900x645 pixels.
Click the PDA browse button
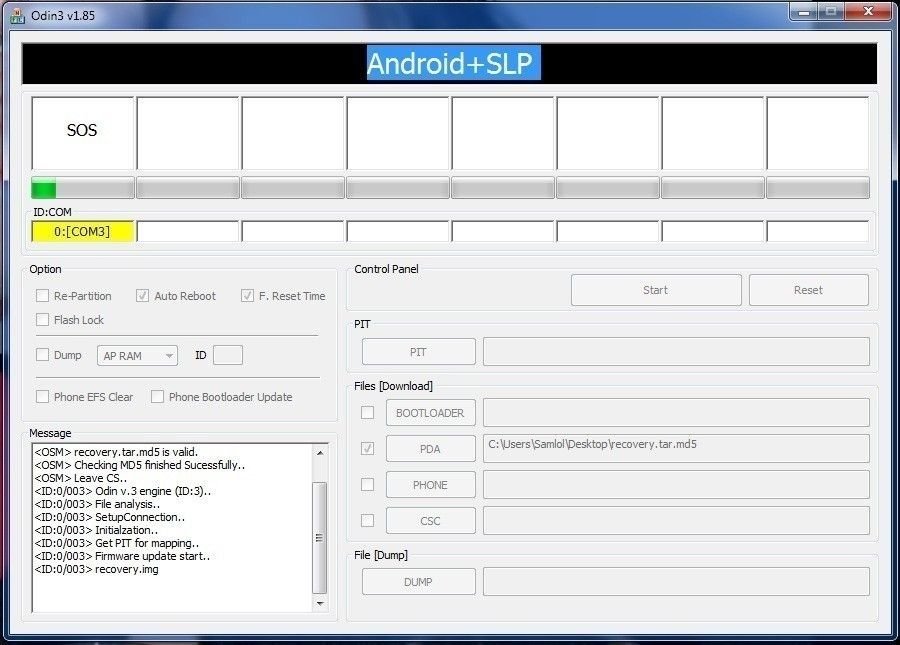(x=430, y=449)
